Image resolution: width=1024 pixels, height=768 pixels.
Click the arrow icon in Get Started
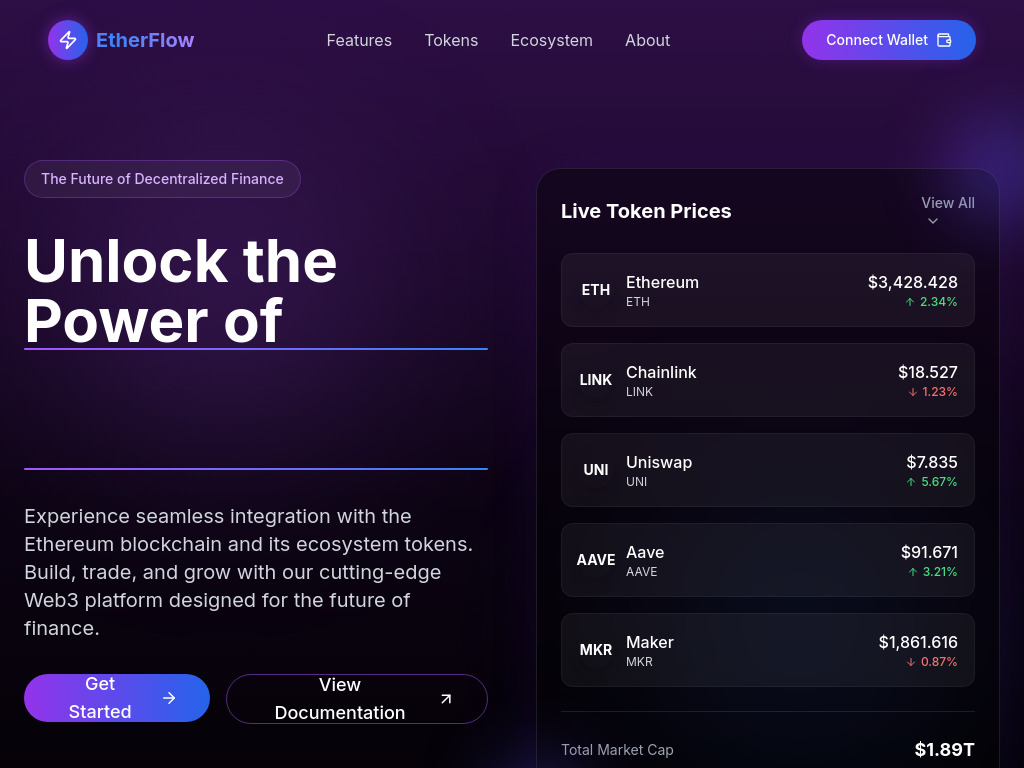click(169, 698)
